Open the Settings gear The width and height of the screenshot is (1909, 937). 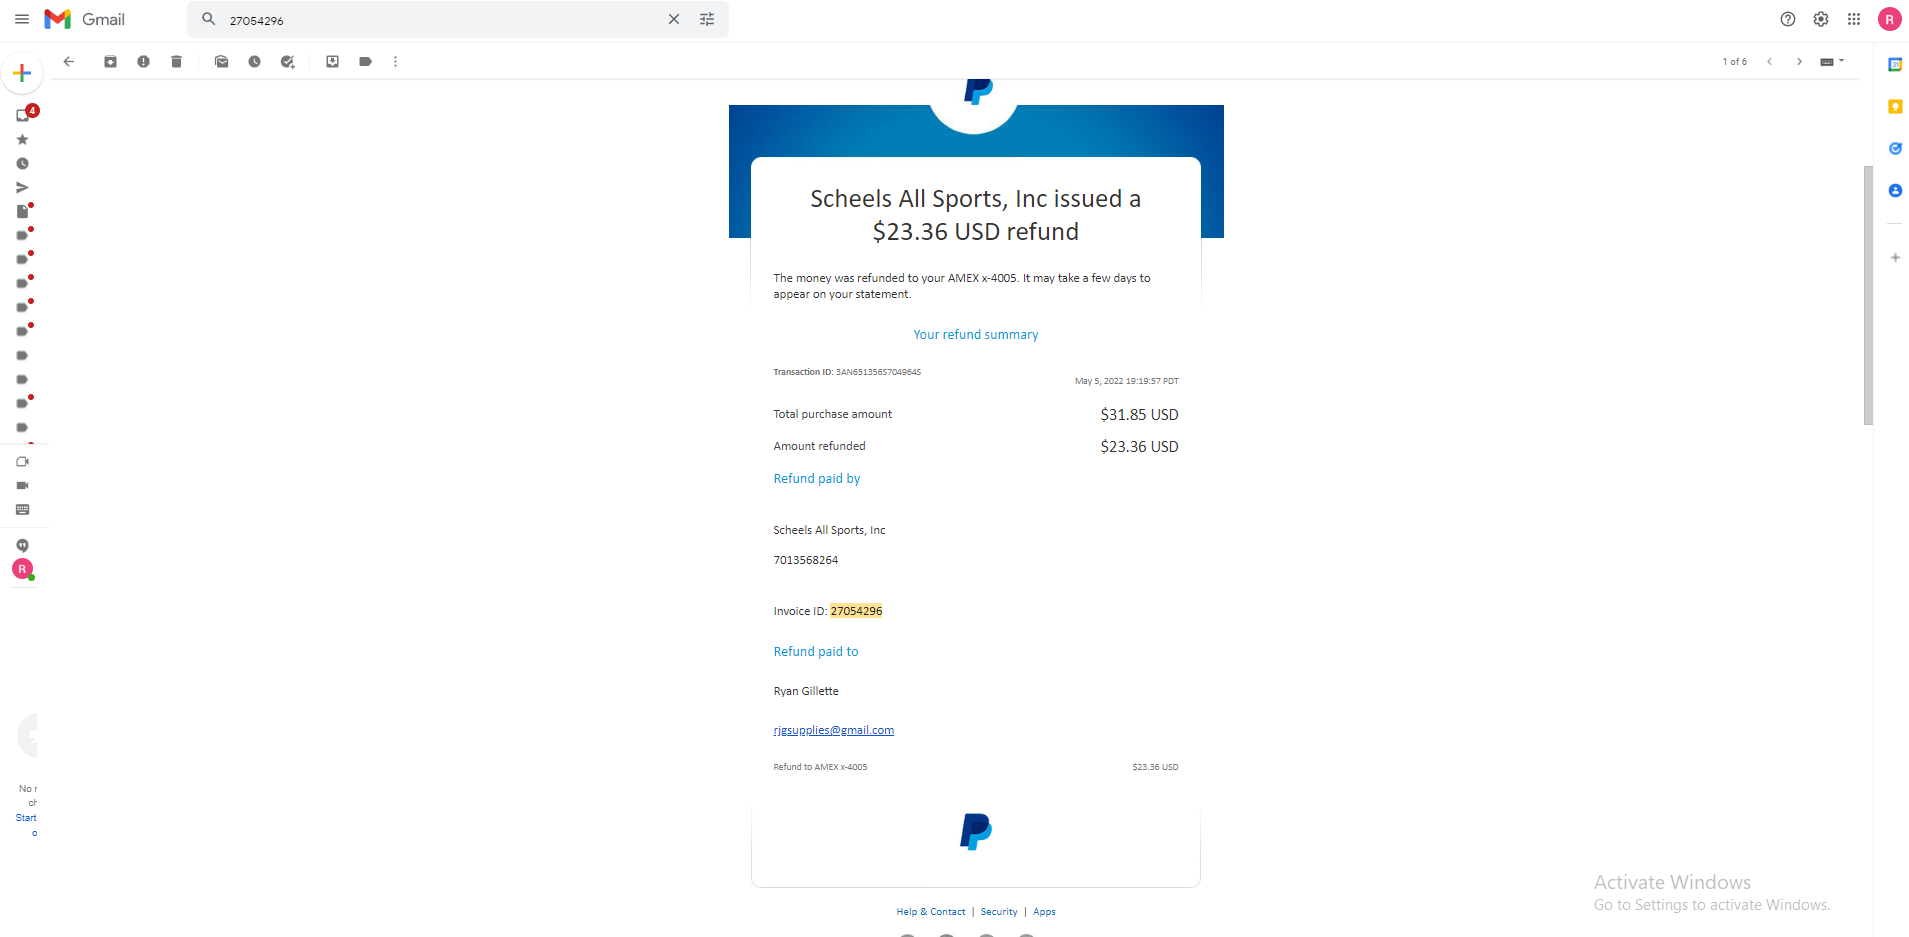[1821, 19]
